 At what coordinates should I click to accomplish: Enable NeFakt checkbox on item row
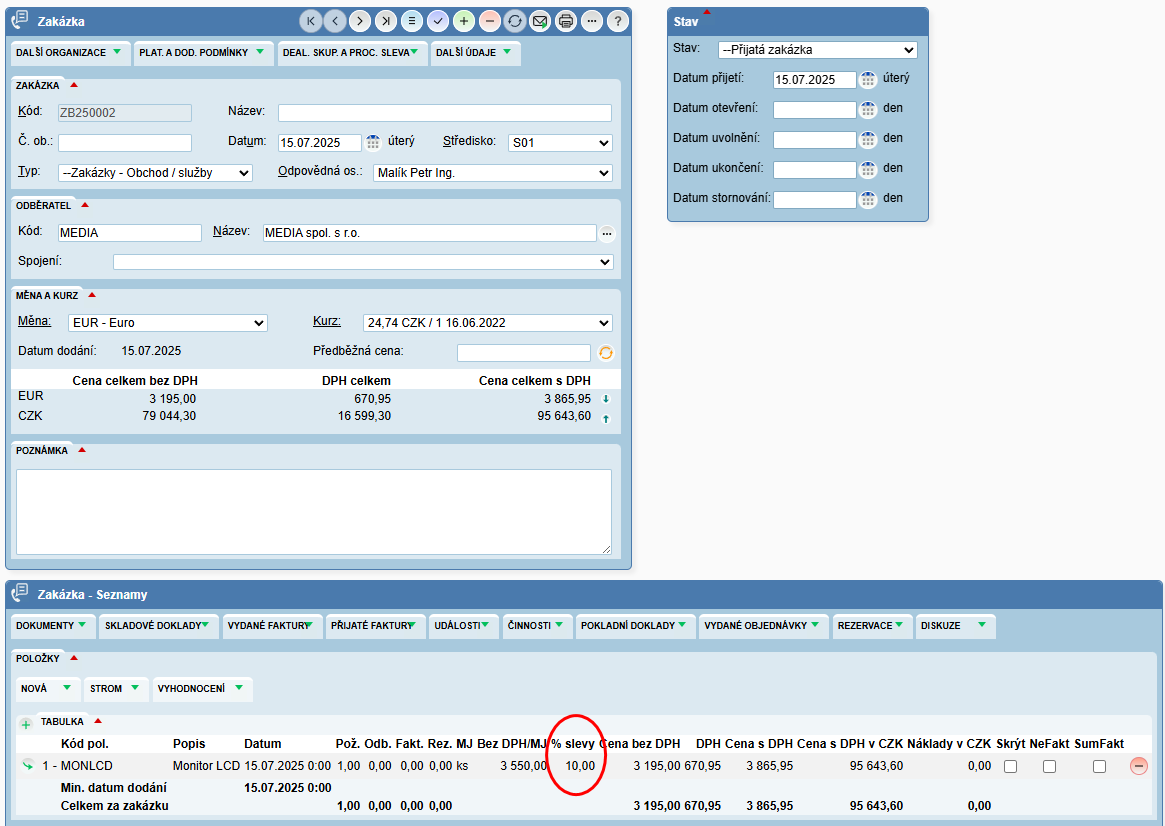pos(1049,766)
